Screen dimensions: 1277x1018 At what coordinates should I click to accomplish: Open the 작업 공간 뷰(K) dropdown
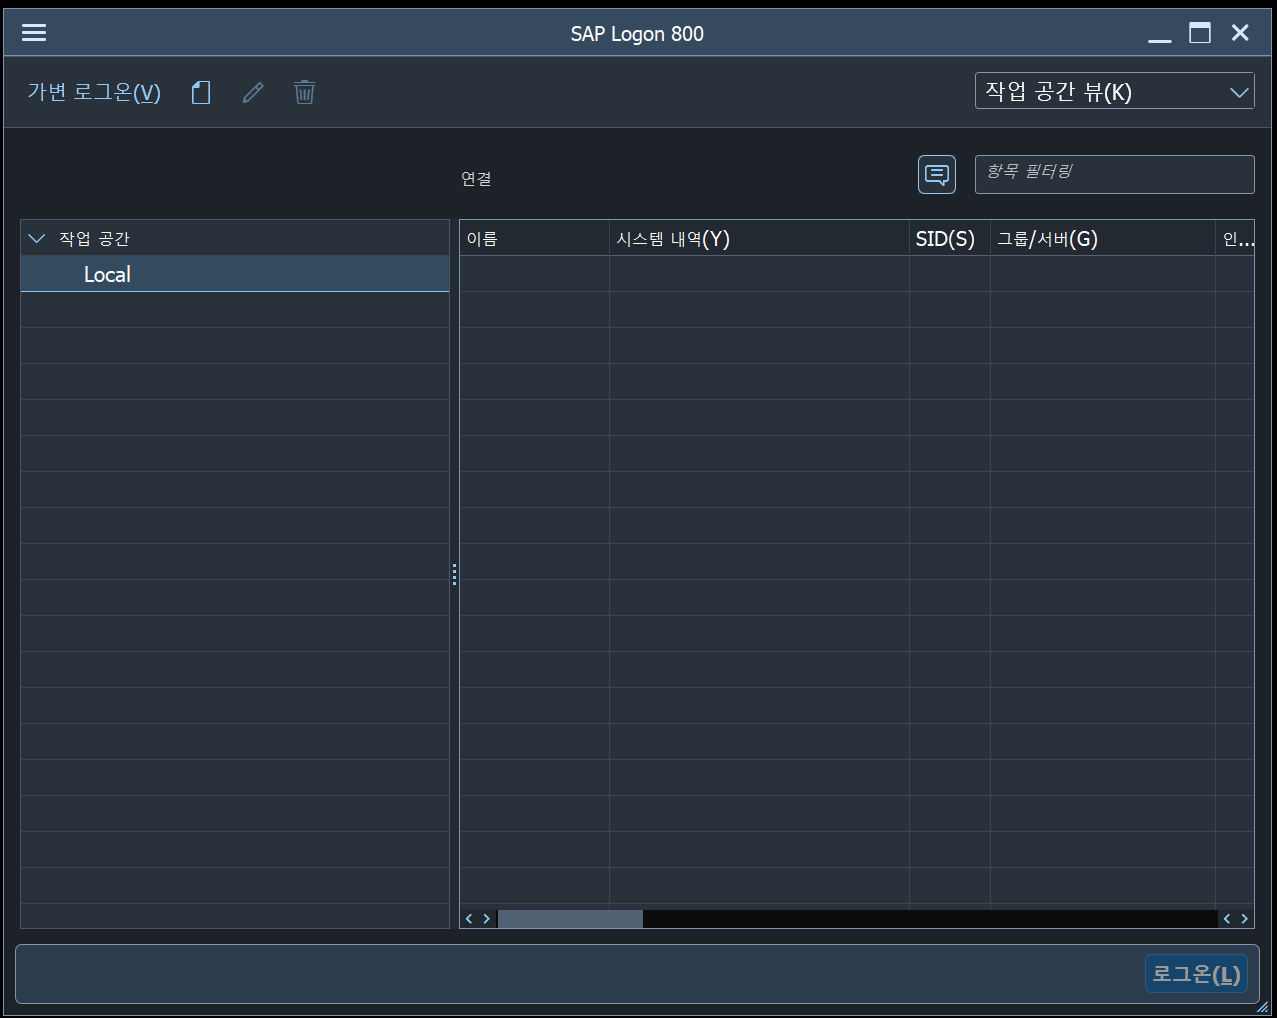1114,91
